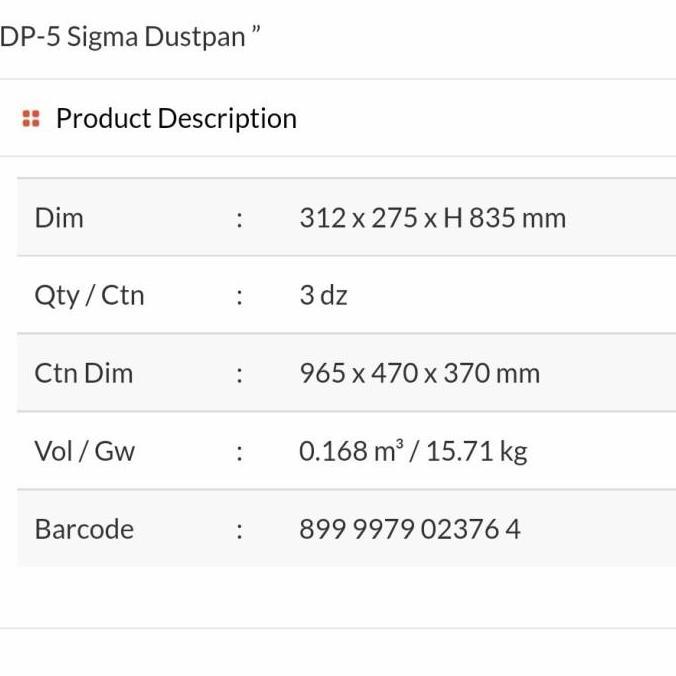The image size is (676, 676).
Task: Click the colon in the Barcode row
Action: [x=239, y=530]
